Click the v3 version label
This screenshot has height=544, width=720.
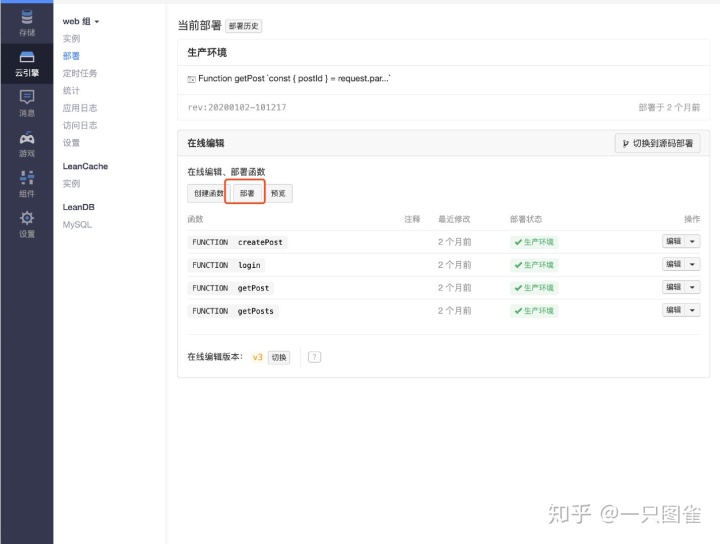pos(258,357)
